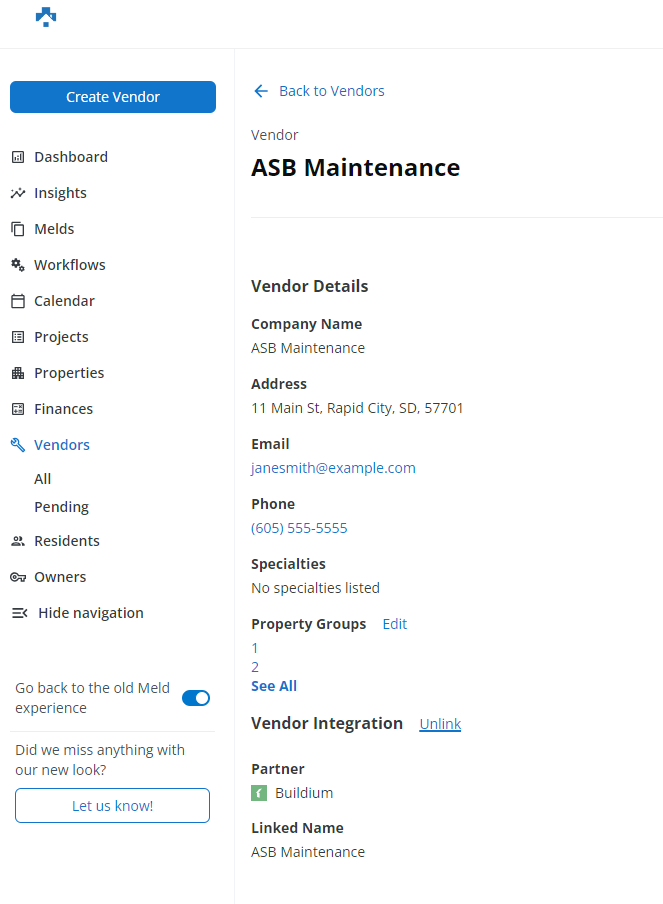Click the Create Vendor button
Image resolution: width=663 pixels, height=904 pixels.
[113, 97]
